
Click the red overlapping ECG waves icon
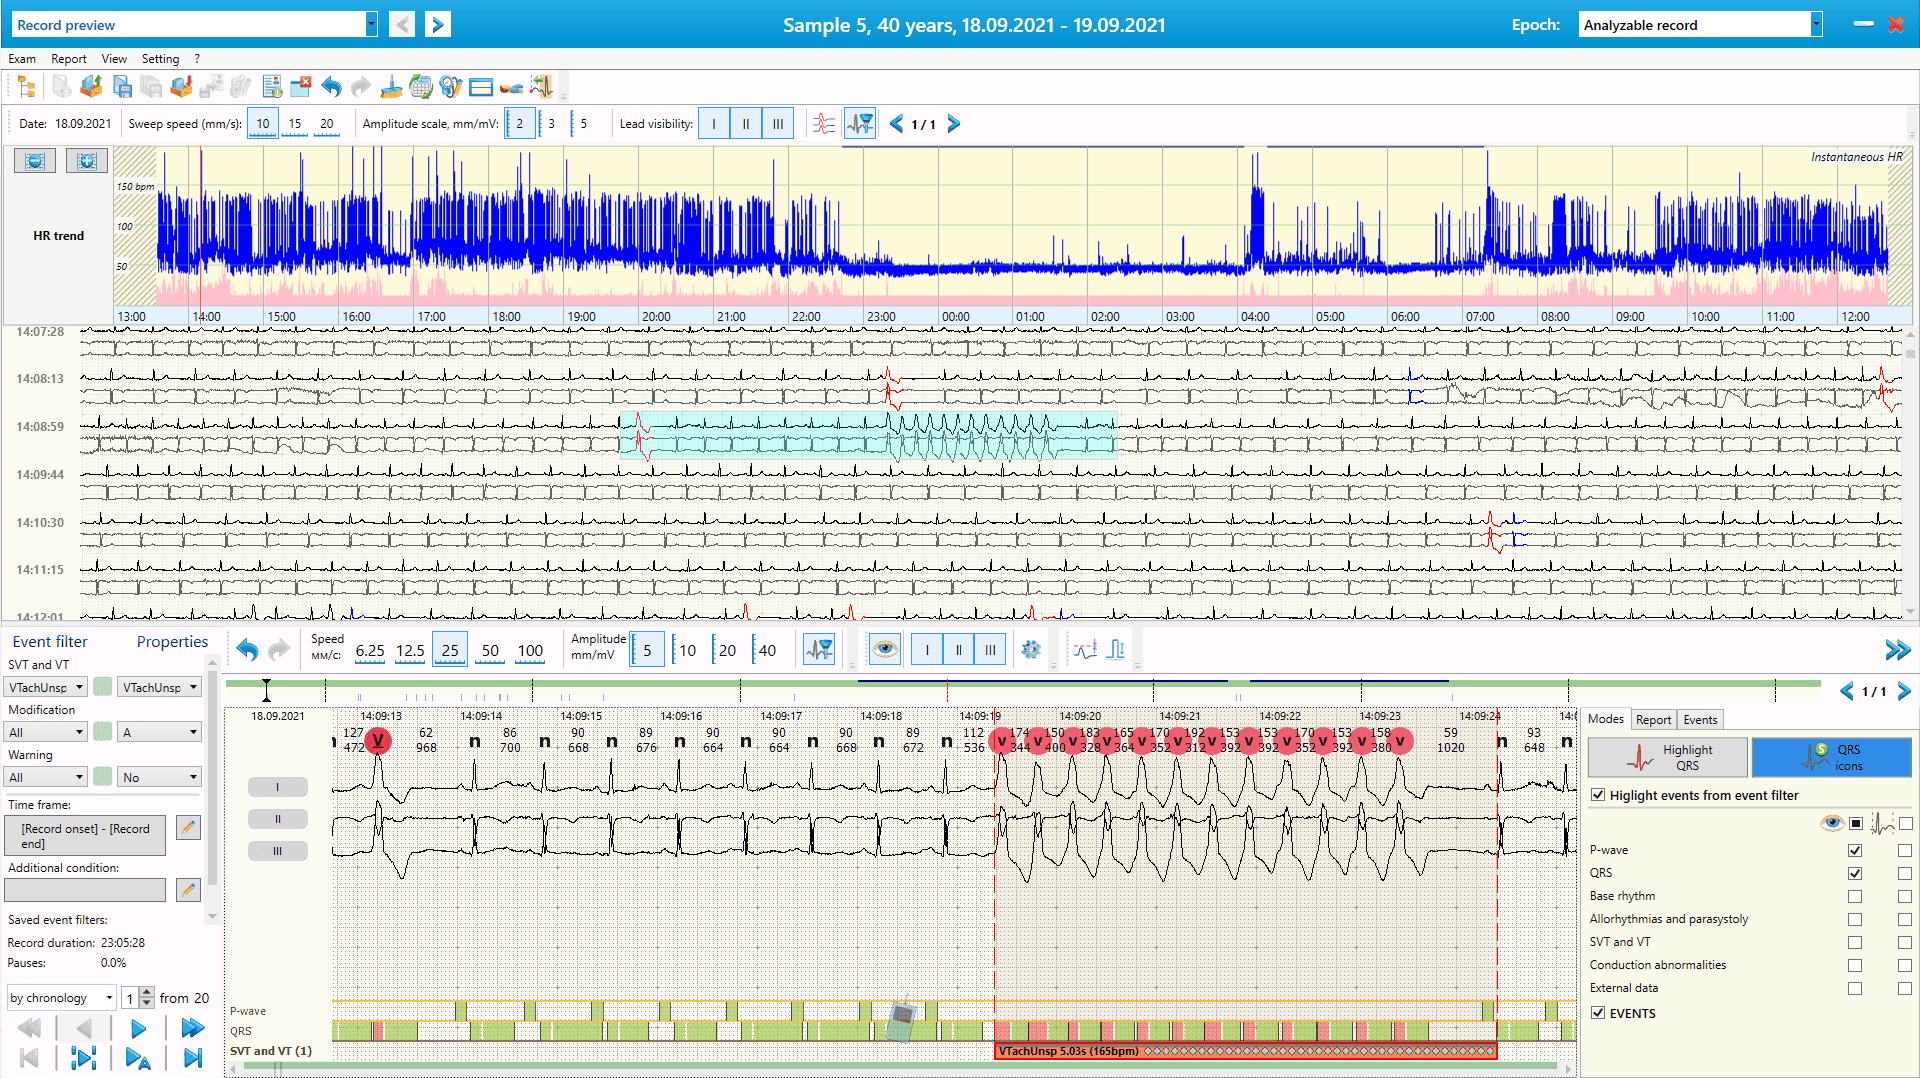coord(824,124)
